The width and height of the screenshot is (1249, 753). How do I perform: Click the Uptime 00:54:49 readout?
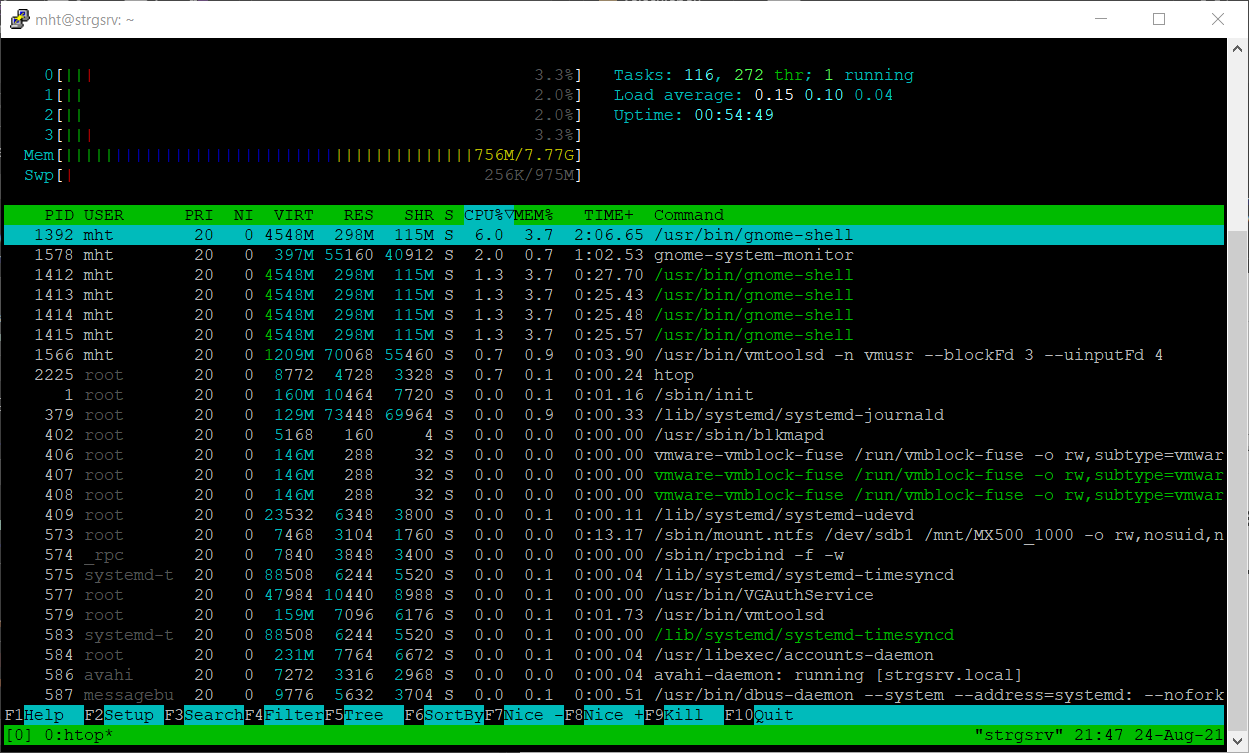tap(694, 115)
